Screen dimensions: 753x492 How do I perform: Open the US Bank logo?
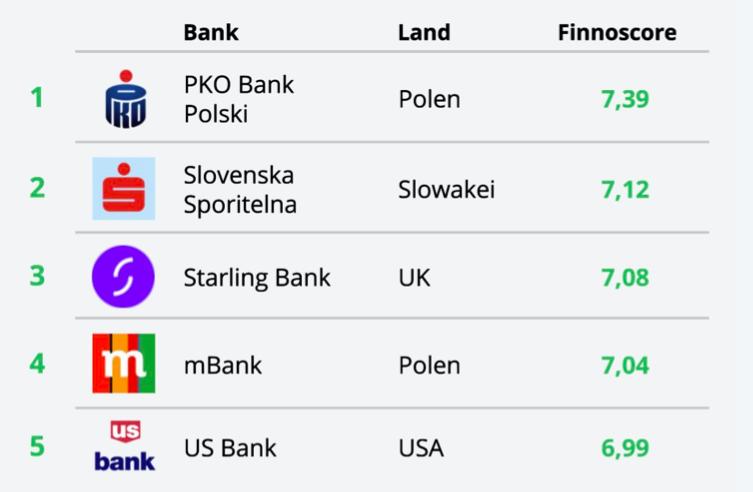[125, 446]
